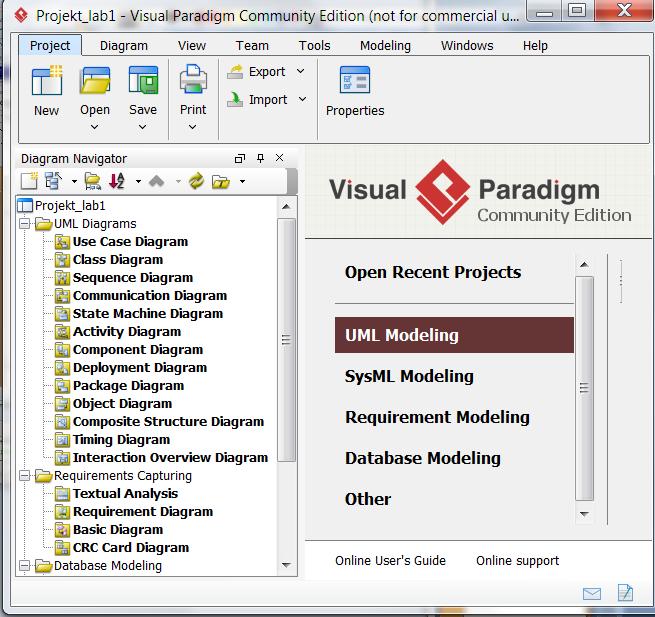This screenshot has height=617, width=655.
Task: Click the envelope icon in the status bar
Action: pos(592,594)
